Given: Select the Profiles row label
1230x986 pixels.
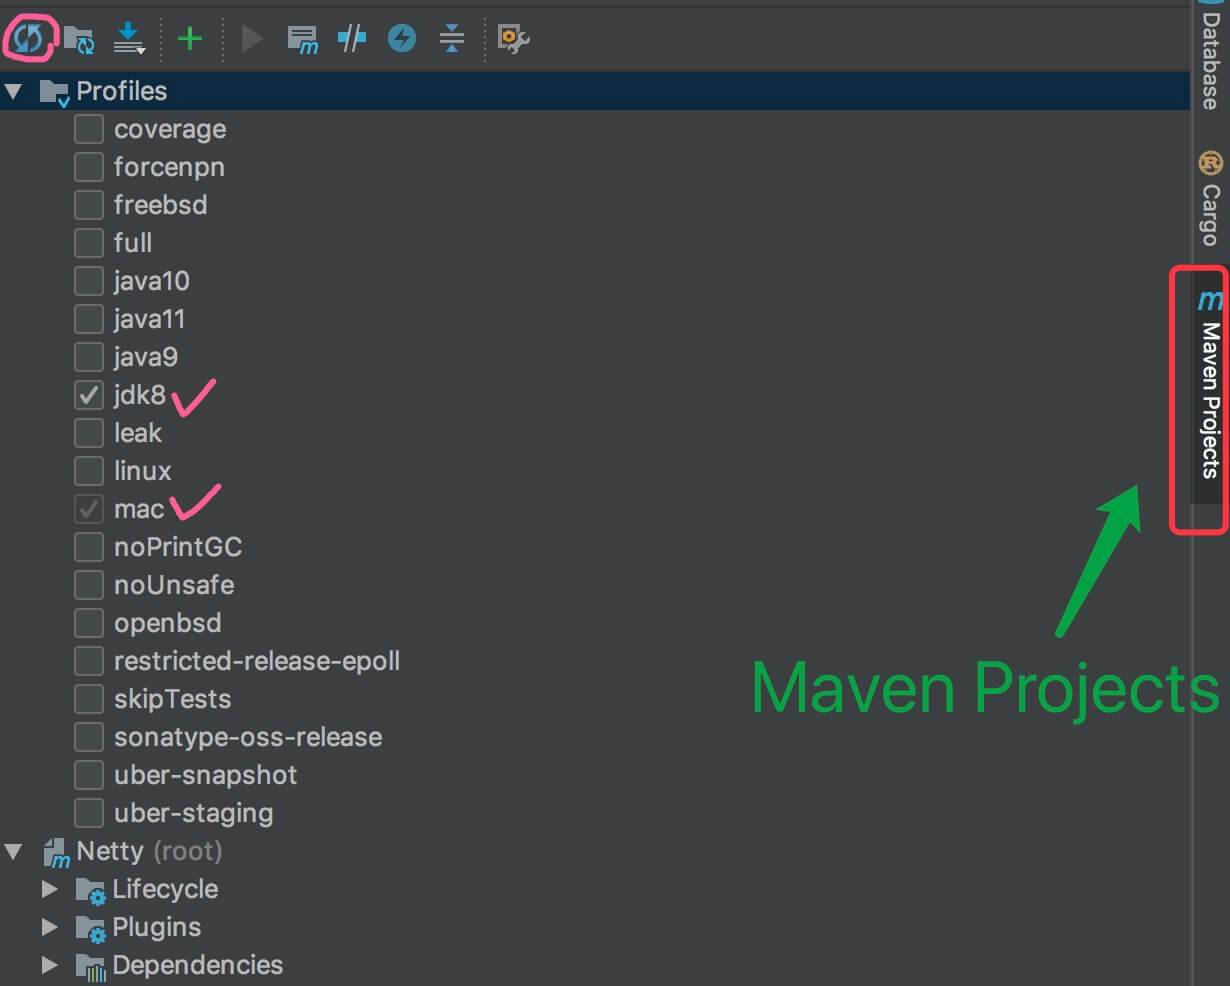Looking at the screenshot, I should [122, 91].
